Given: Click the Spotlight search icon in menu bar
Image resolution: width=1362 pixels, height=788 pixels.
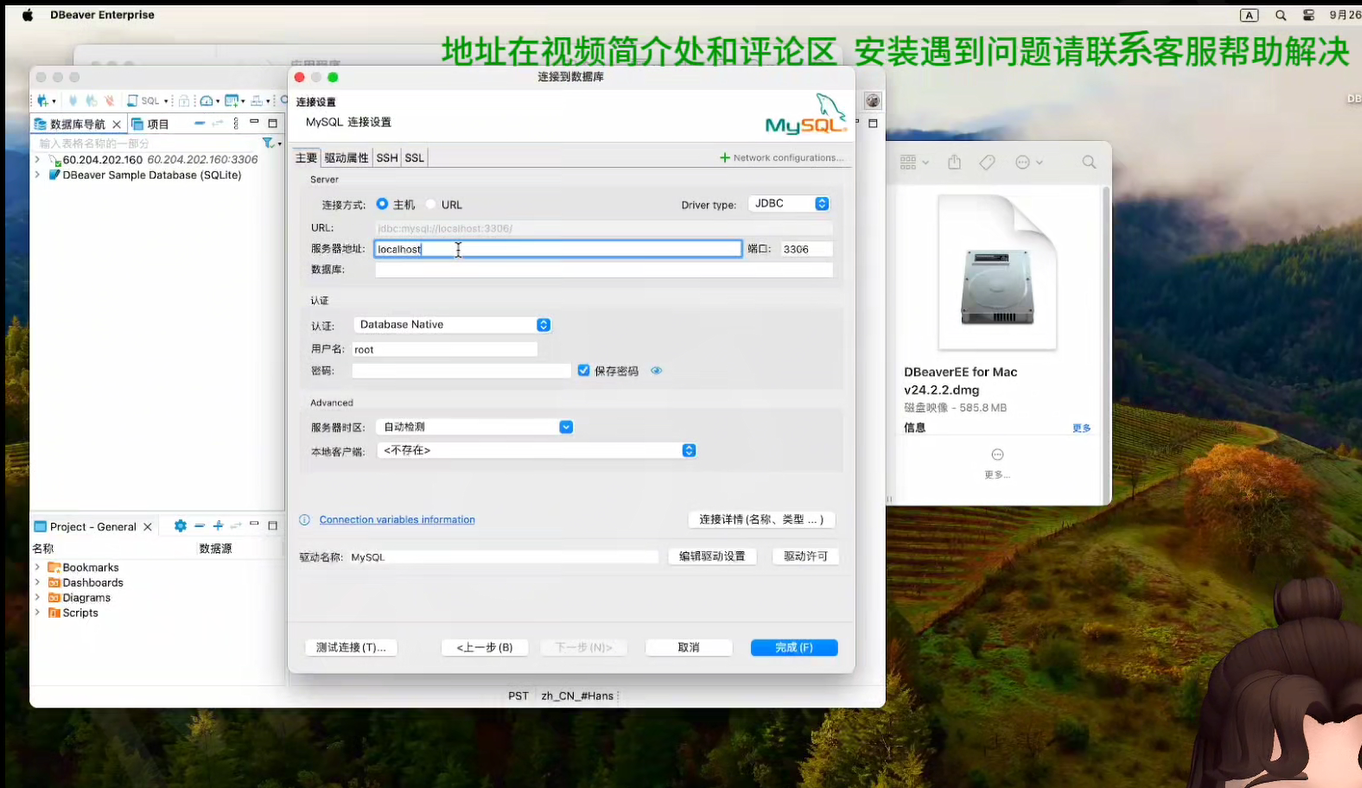Looking at the screenshot, I should point(1281,15).
